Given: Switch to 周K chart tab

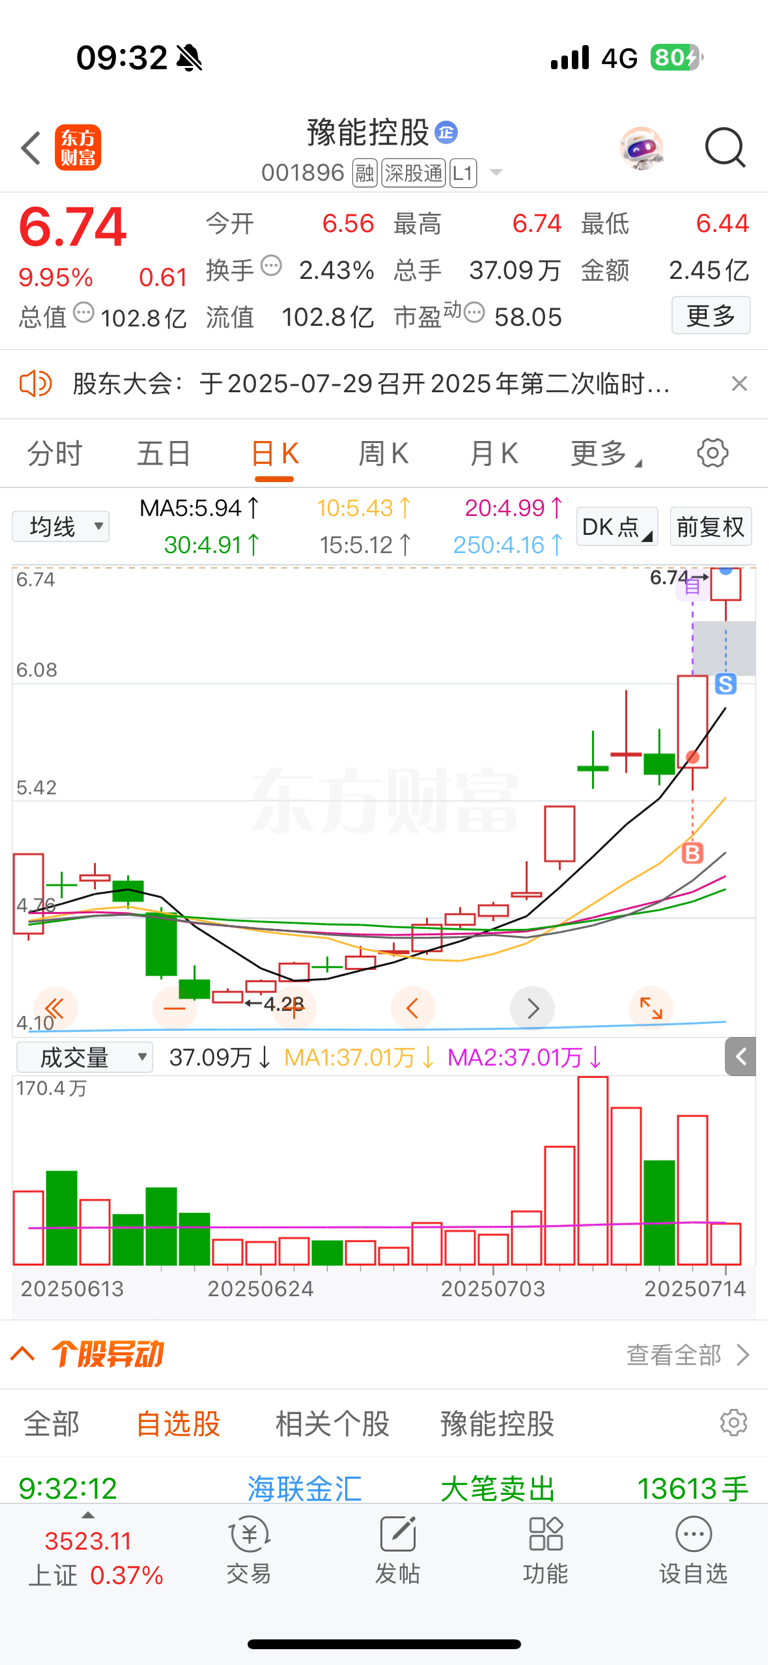Looking at the screenshot, I should point(383,454).
